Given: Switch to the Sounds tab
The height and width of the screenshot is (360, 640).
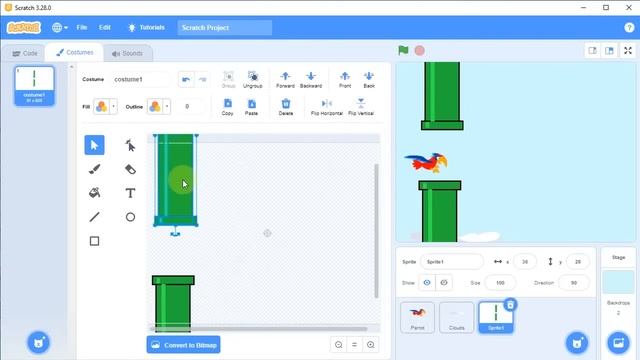Looking at the screenshot, I should click(127, 53).
